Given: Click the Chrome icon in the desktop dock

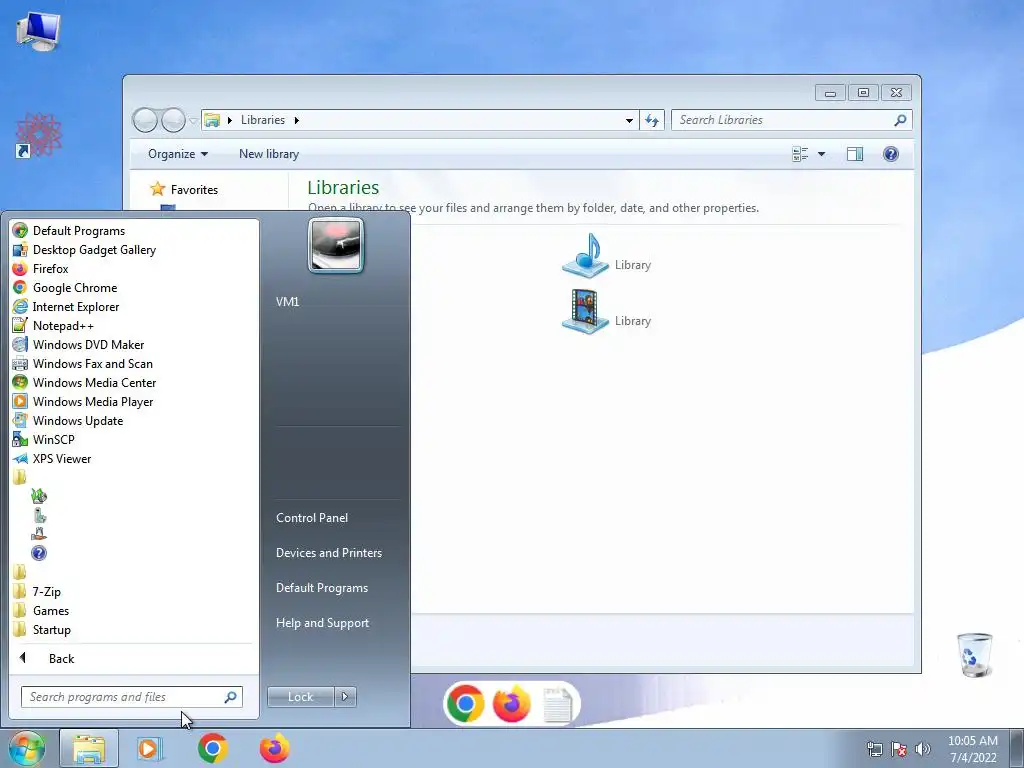Looking at the screenshot, I should coord(466,703).
